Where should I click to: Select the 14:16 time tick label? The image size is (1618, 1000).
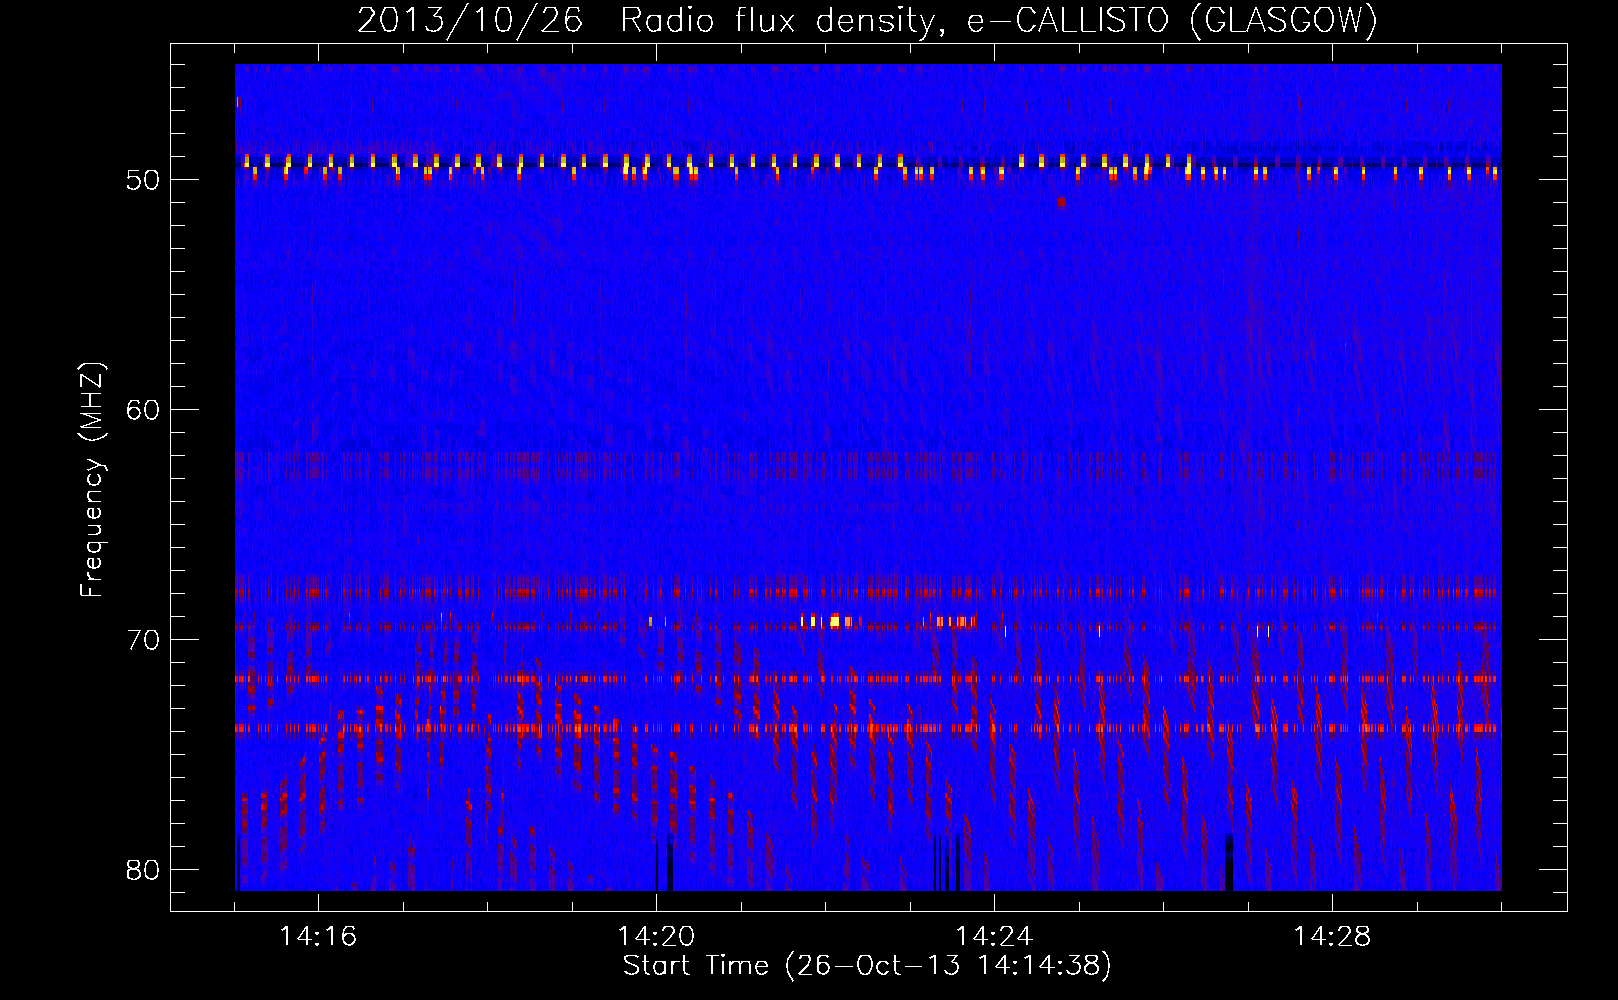[318, 936]
